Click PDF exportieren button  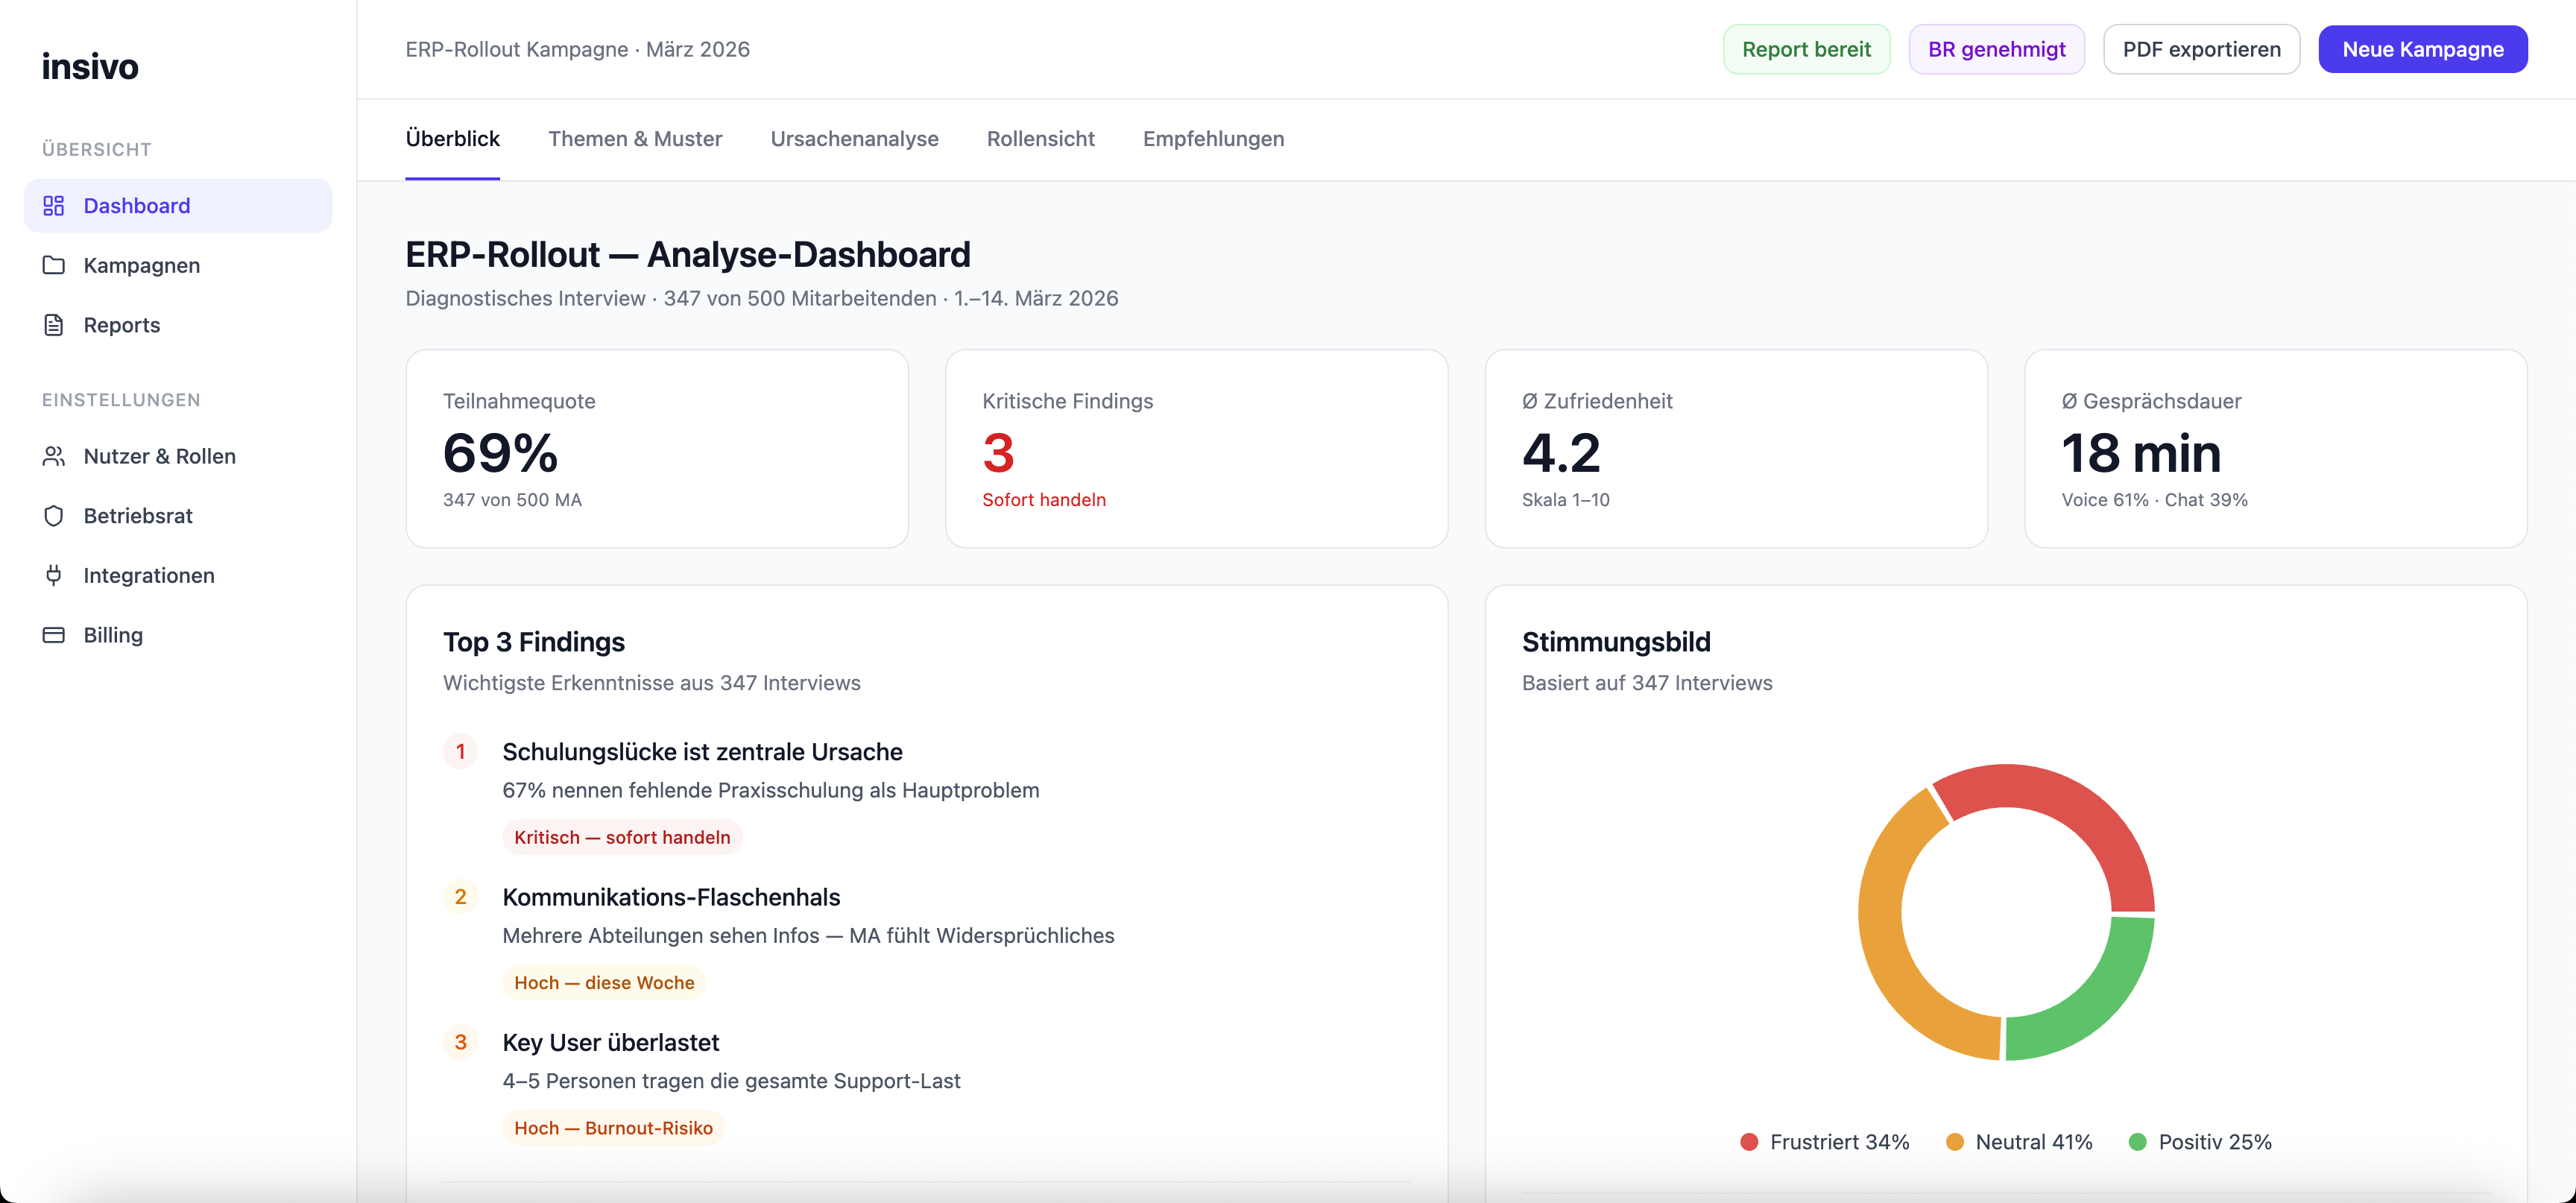coord(2201,50)
